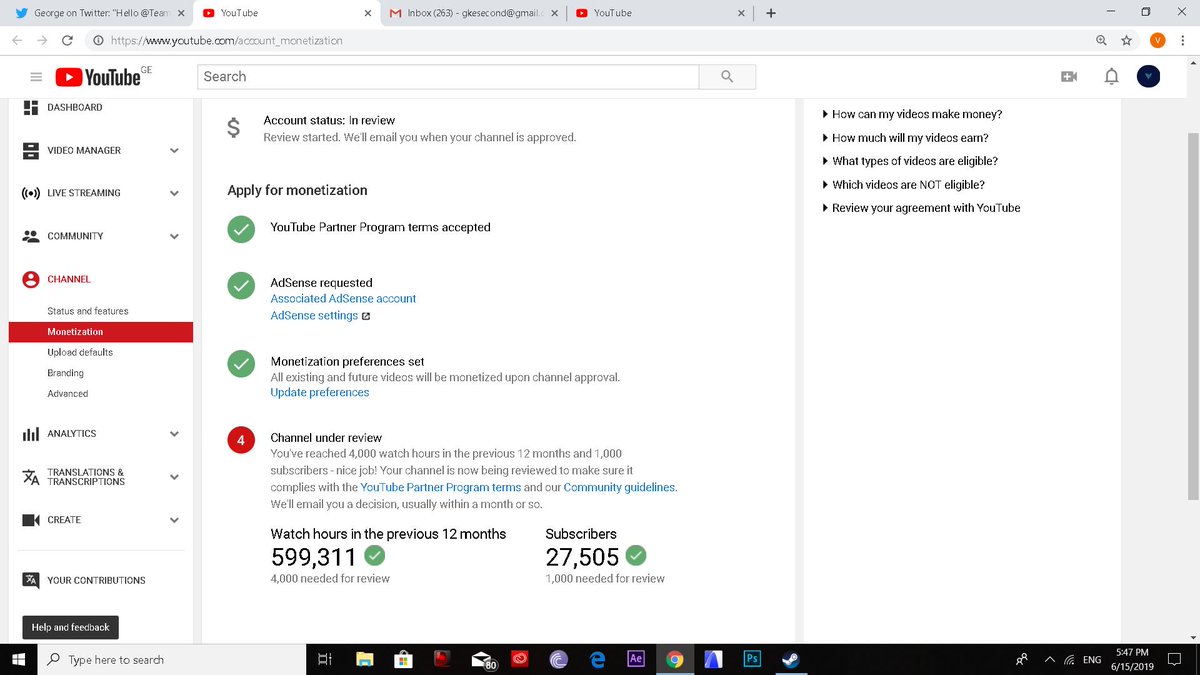
Task: Open the YouTube Partner Program terms link
Action: pyautogui.click(x=440, y=487)
